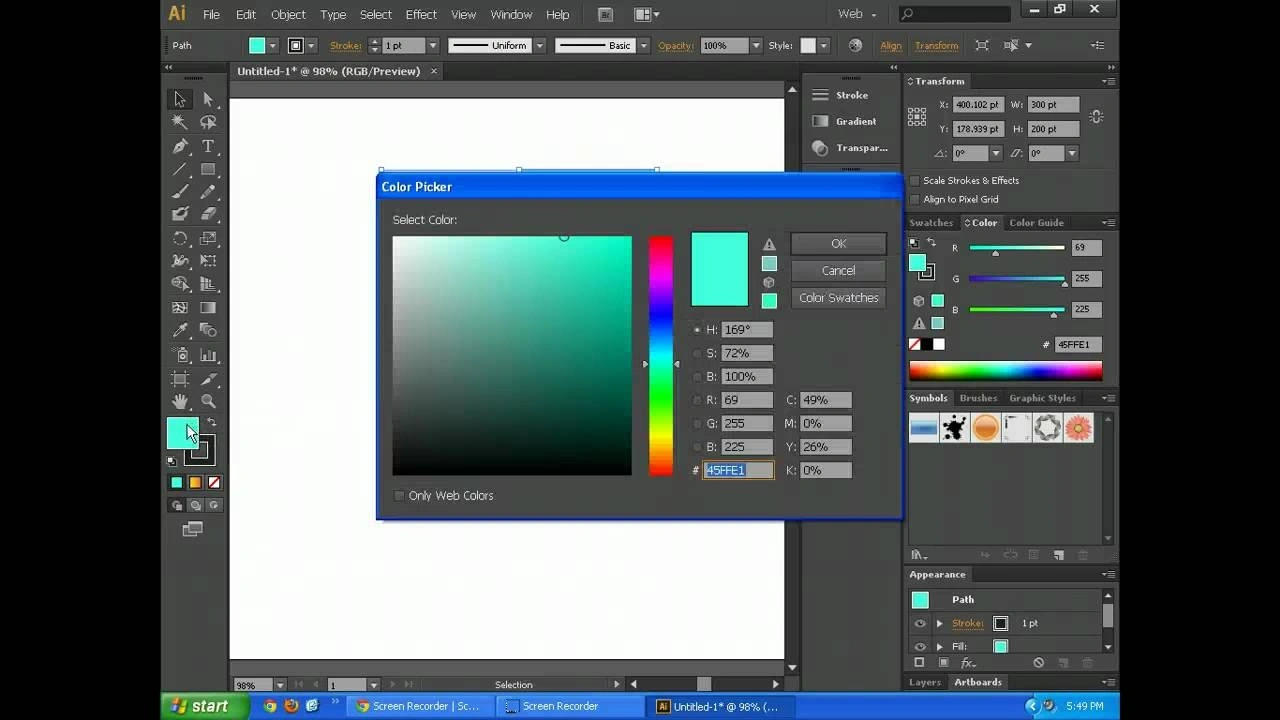Image resolution: width=1280 pixels, height=720 pixels.
Task: Toggle the Only Web Colors checkbox
Action: pyautogui.click(x=399, y=495)
